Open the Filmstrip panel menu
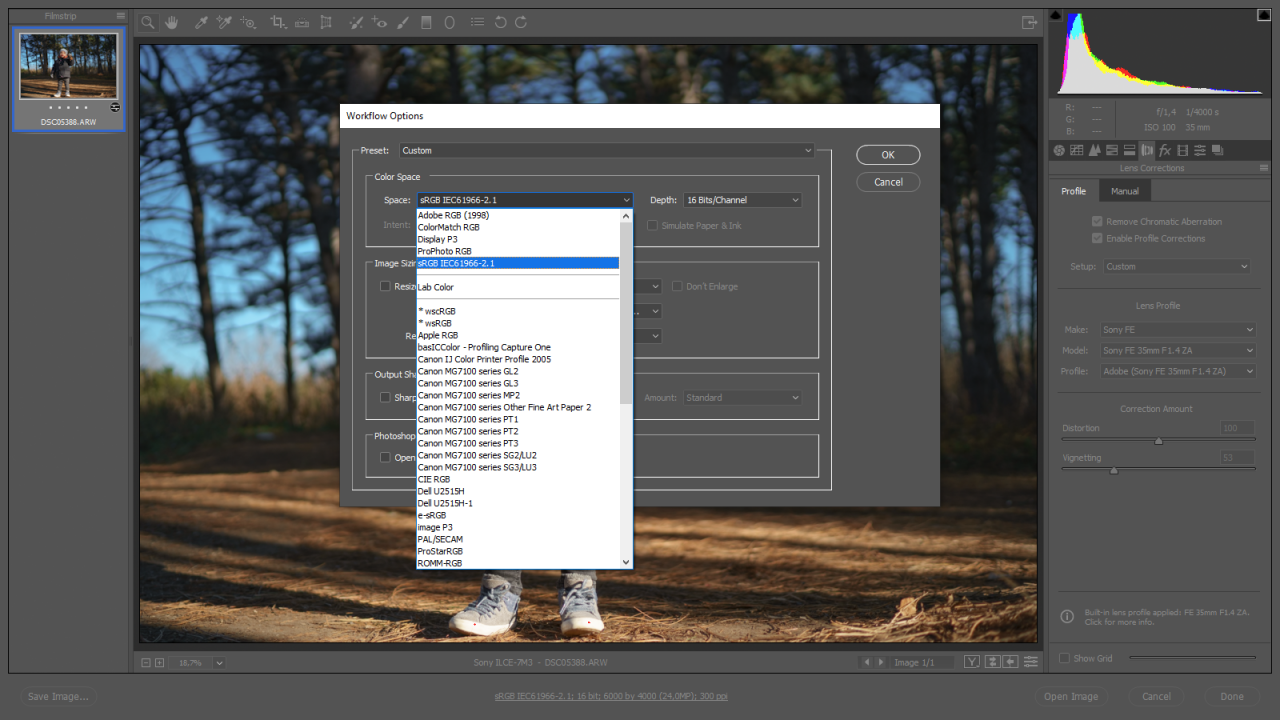The height and width of the screenshot is (720, 1280). click(x=121, y=16)
